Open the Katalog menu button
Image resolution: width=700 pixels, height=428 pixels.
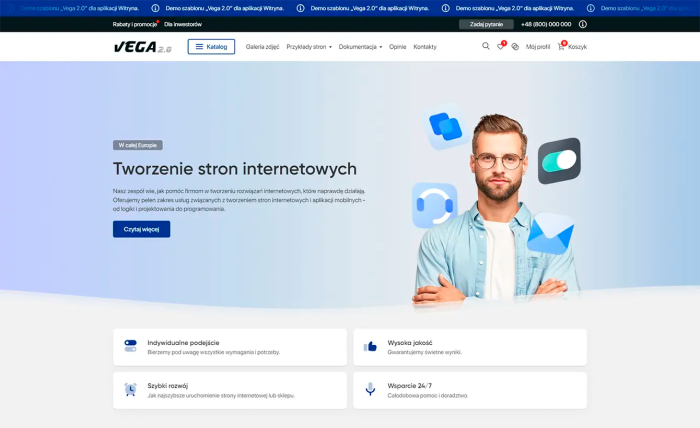pyautogui.click(x=211, y=47)
